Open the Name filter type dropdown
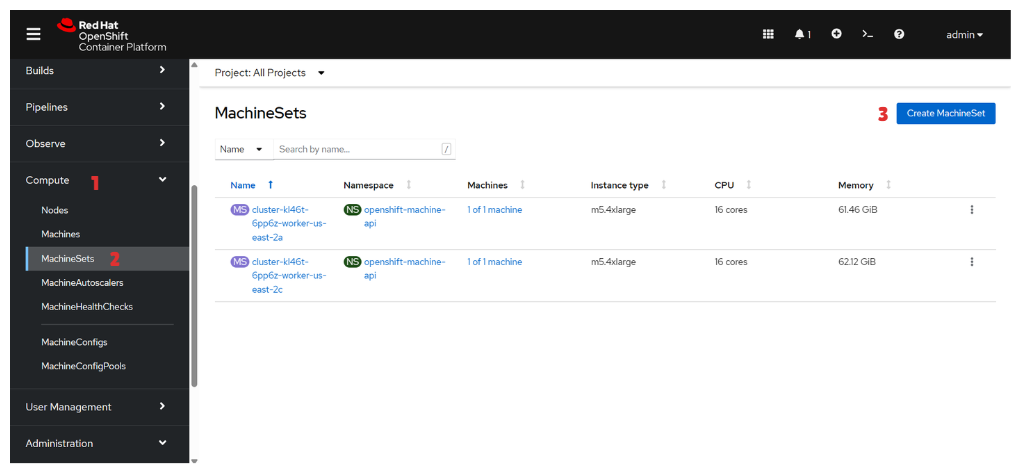1020x473 pixels. tap(242, 149)
